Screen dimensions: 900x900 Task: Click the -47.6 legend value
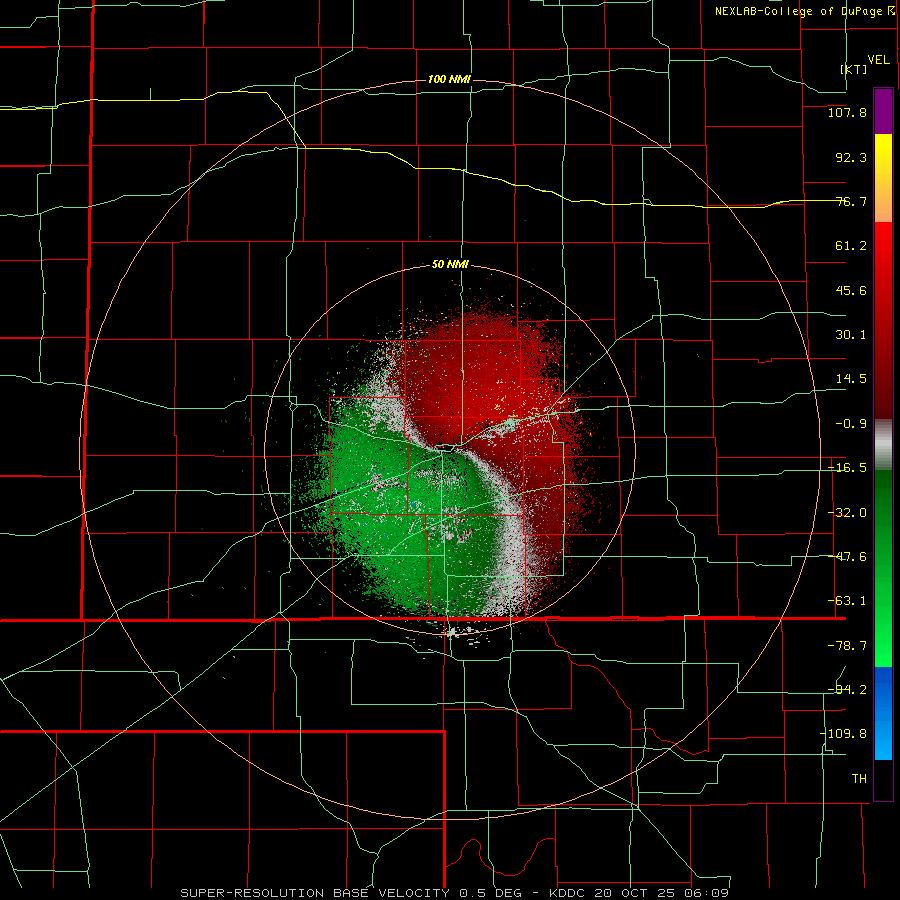pos(847,557)
